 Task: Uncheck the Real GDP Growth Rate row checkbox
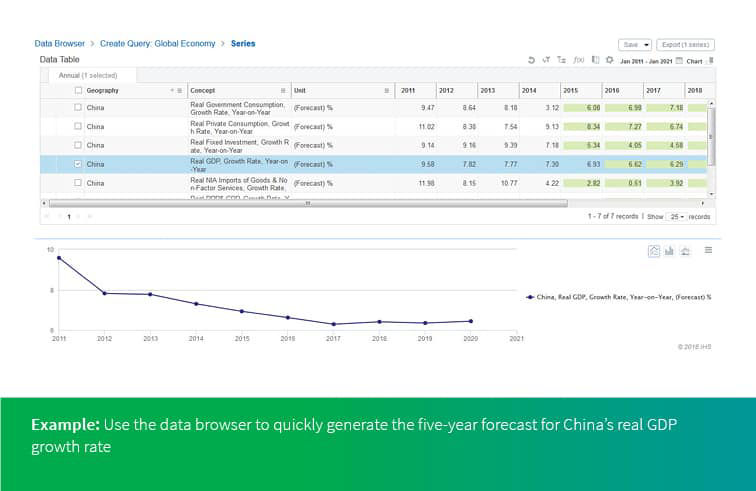coord(78,164)
